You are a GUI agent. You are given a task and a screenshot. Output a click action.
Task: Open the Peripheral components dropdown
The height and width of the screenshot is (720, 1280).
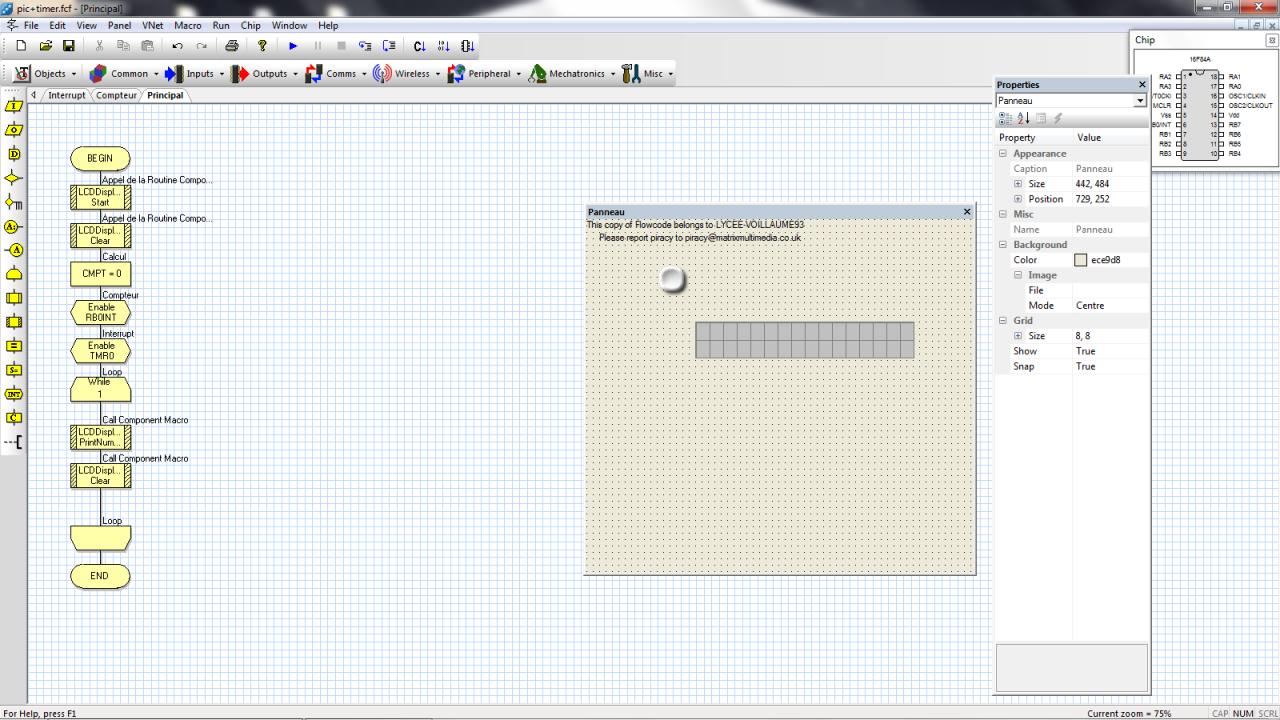coord(485,73)
